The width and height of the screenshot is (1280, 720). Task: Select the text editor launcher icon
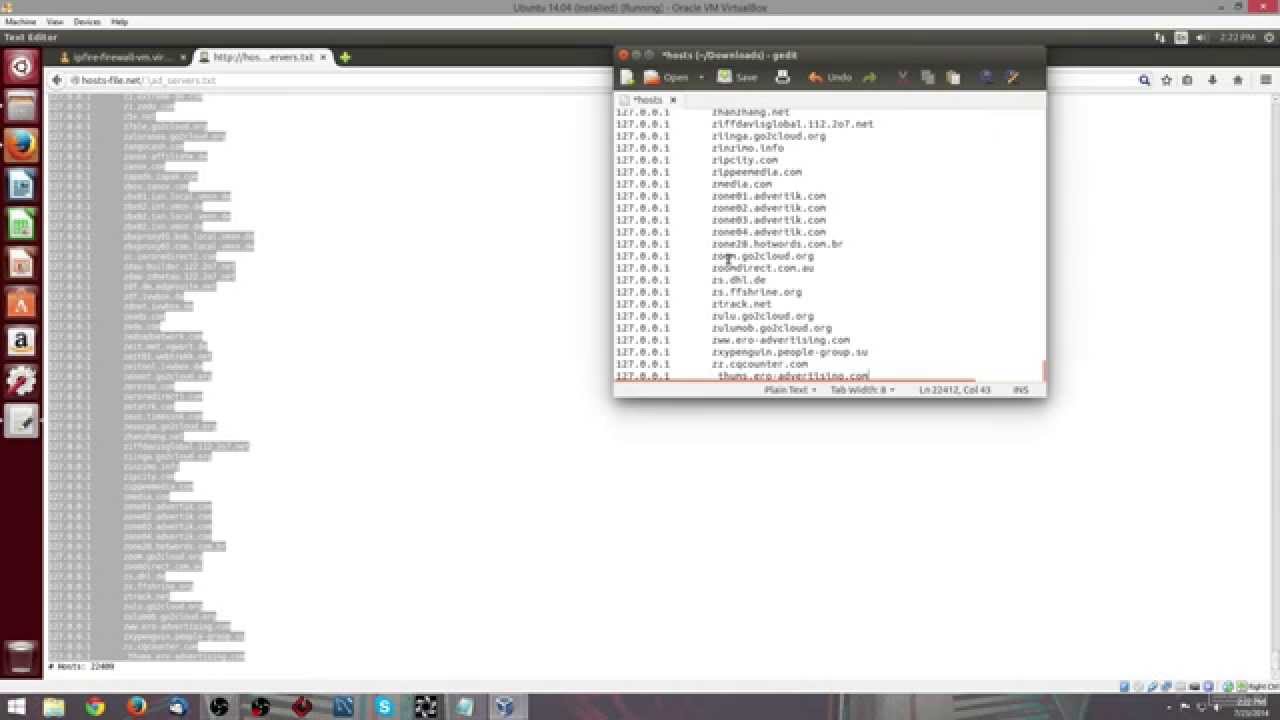pos(22,421)
